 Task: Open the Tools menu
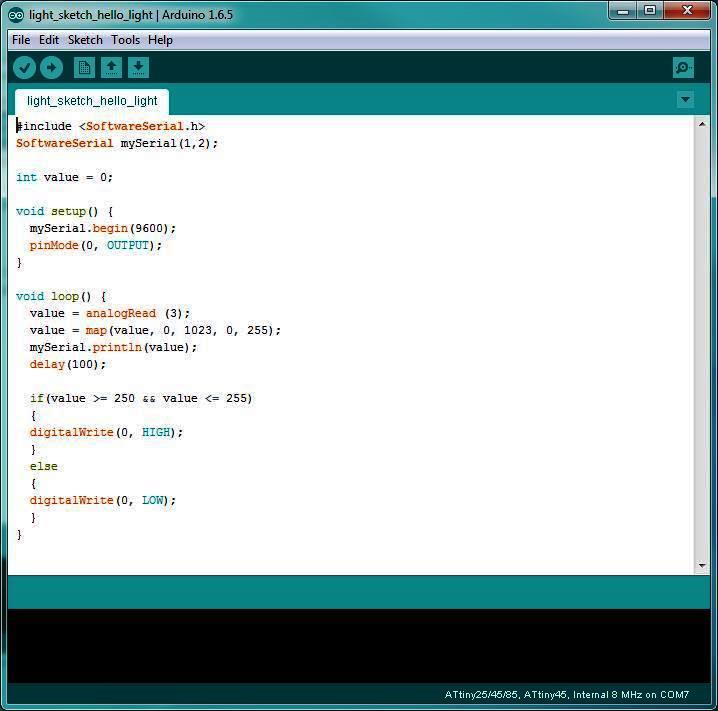coord(125,40)
